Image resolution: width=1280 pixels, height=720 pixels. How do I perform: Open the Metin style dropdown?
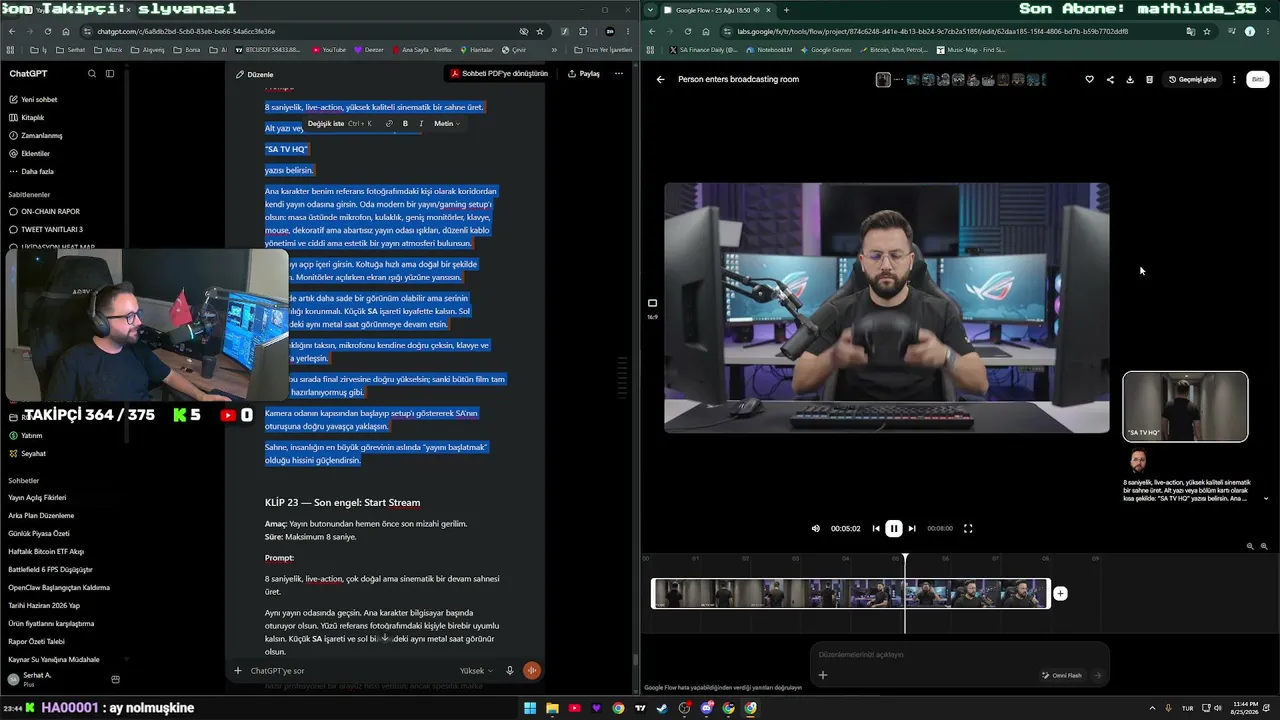pyautogui.click(x=447, y=123)
